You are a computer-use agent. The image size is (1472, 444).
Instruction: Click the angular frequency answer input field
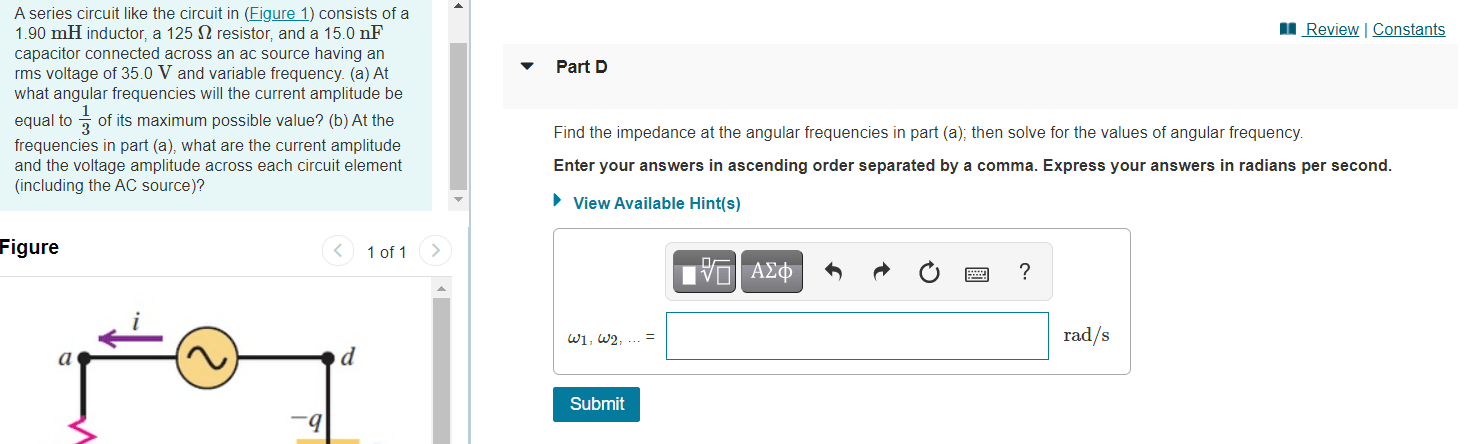pos(857,336)
